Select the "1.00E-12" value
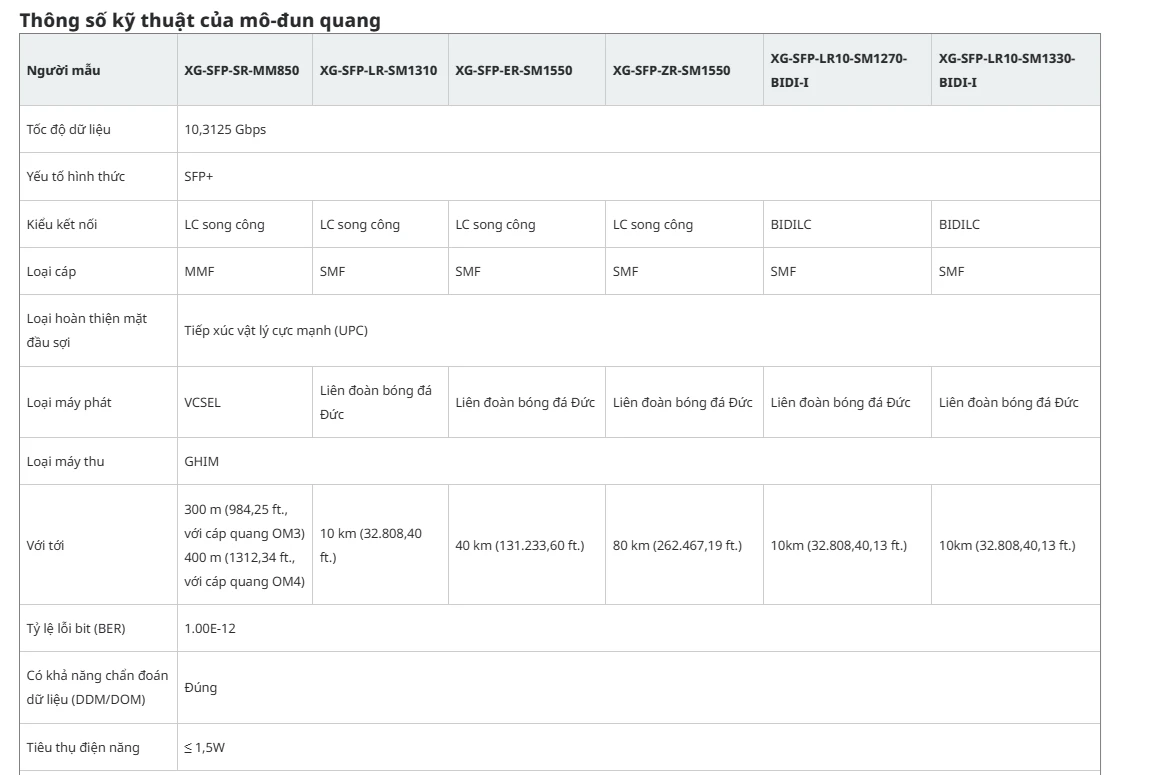Screen dimensions: 1159x775 pos(210,629)
